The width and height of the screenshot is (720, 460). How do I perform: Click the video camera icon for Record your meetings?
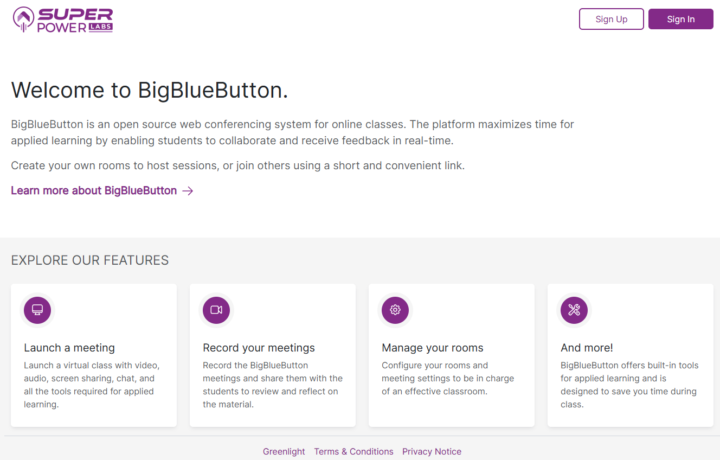[x=216, y=310]
